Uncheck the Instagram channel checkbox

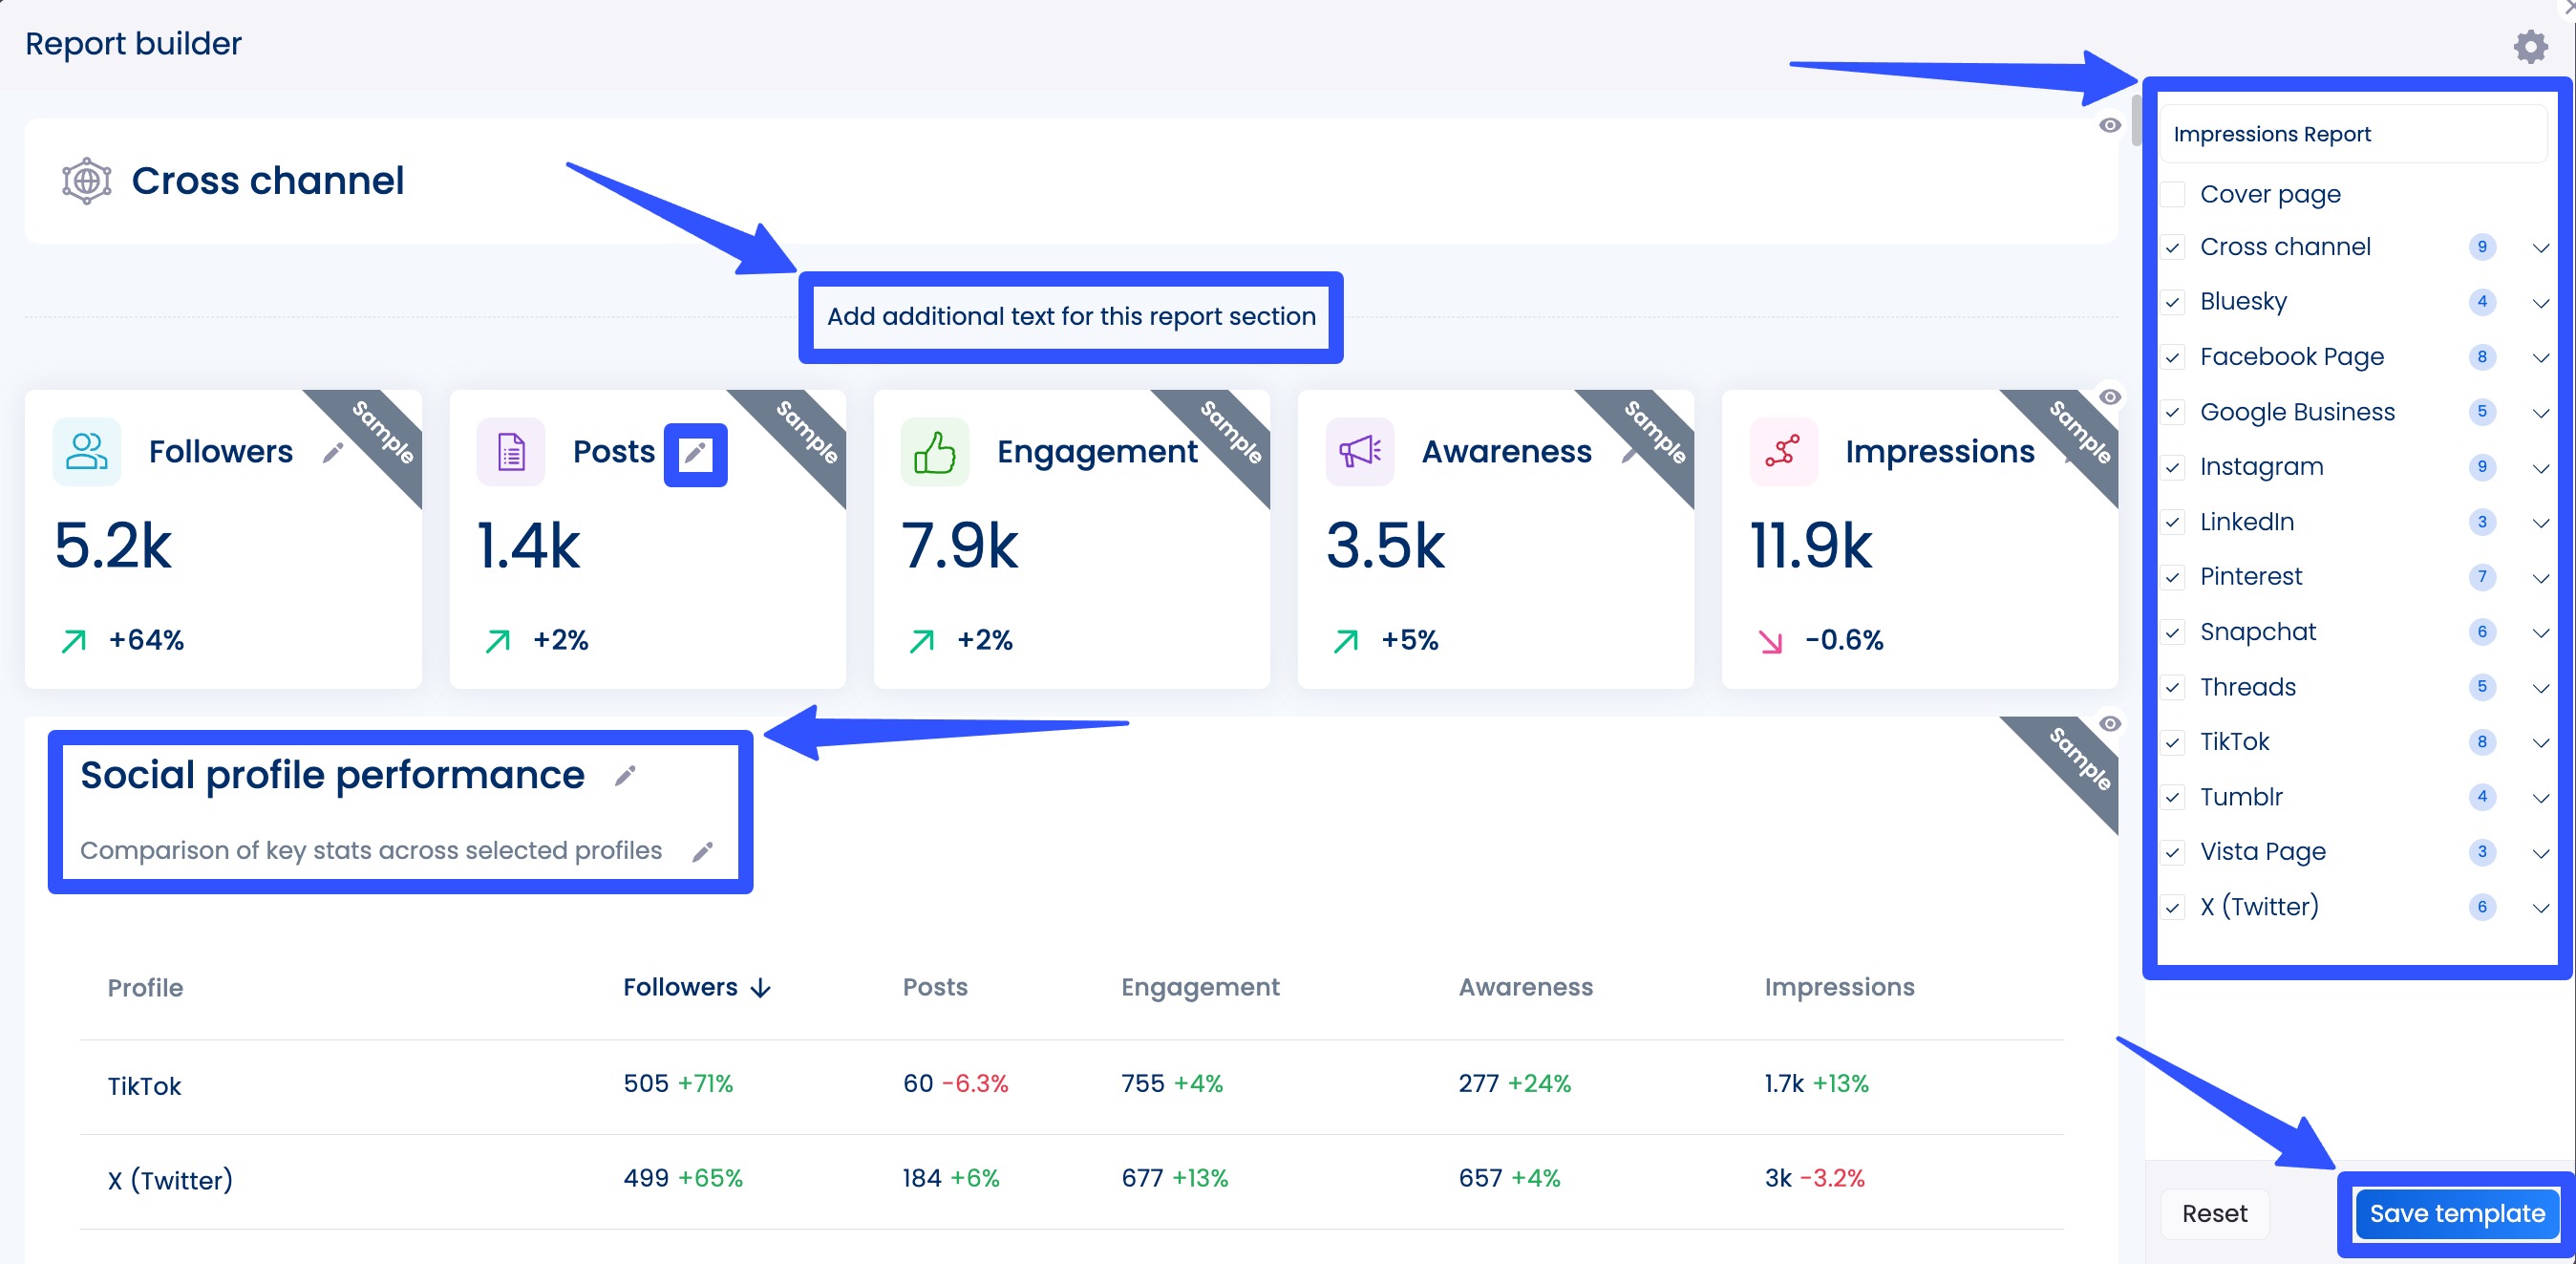2172,467
